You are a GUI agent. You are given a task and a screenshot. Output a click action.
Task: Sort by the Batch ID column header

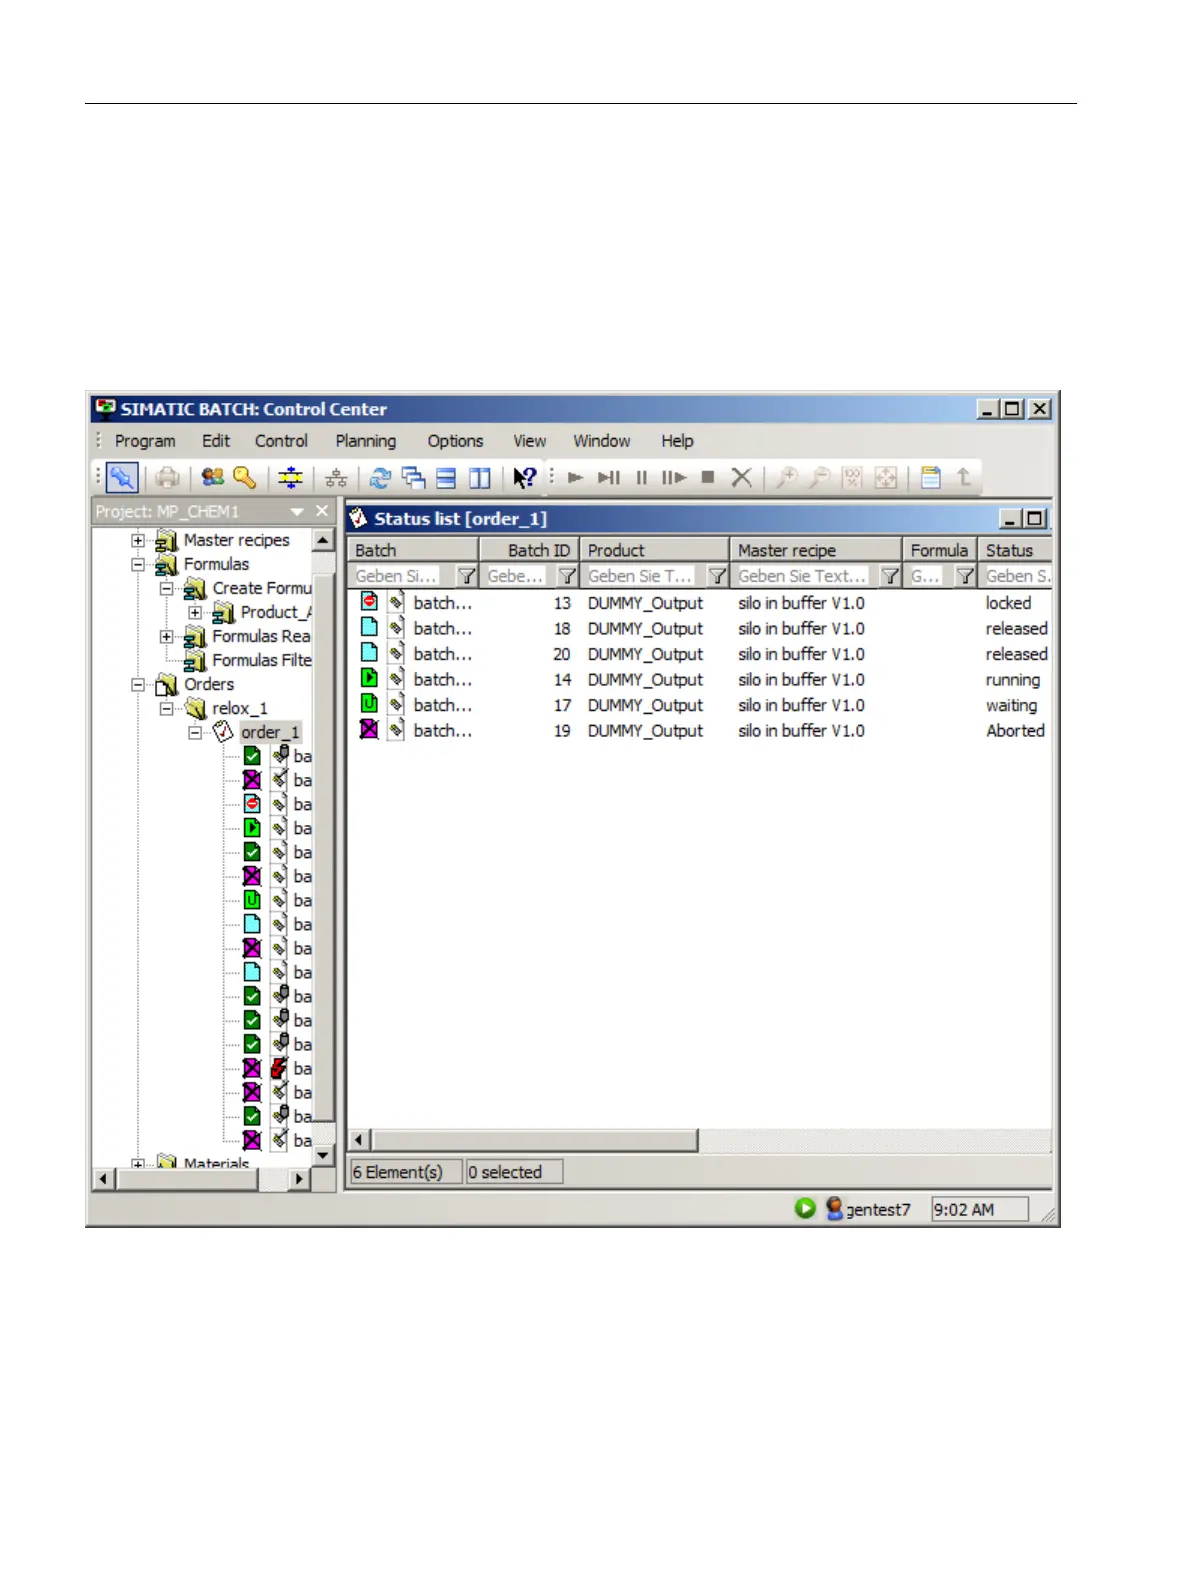click(x=529, y=550)
